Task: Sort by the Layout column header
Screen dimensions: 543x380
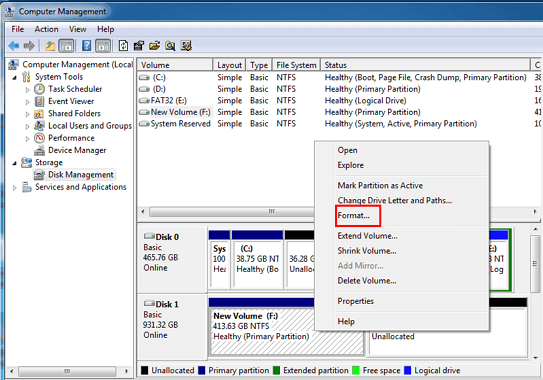Action: tap(229, 65)
